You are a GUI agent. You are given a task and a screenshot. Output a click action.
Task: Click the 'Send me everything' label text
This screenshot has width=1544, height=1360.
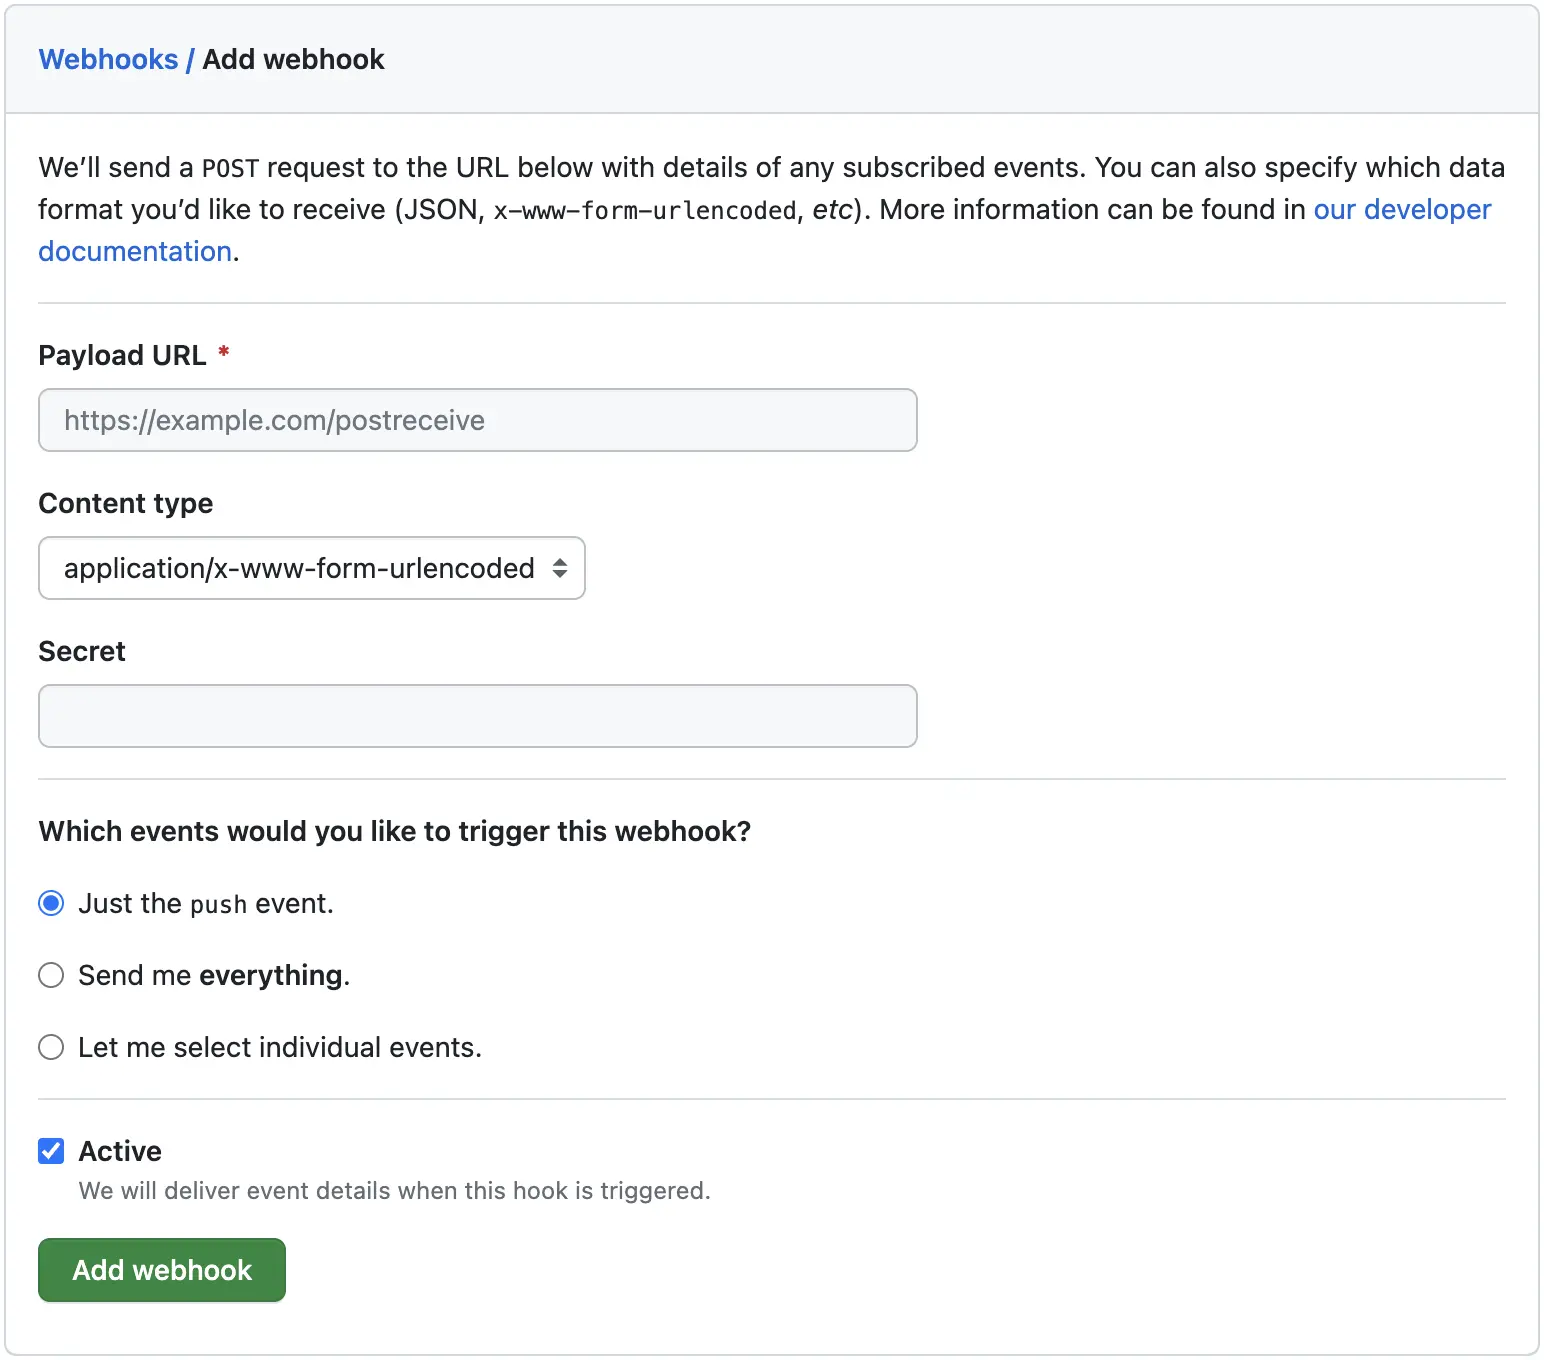214,975
